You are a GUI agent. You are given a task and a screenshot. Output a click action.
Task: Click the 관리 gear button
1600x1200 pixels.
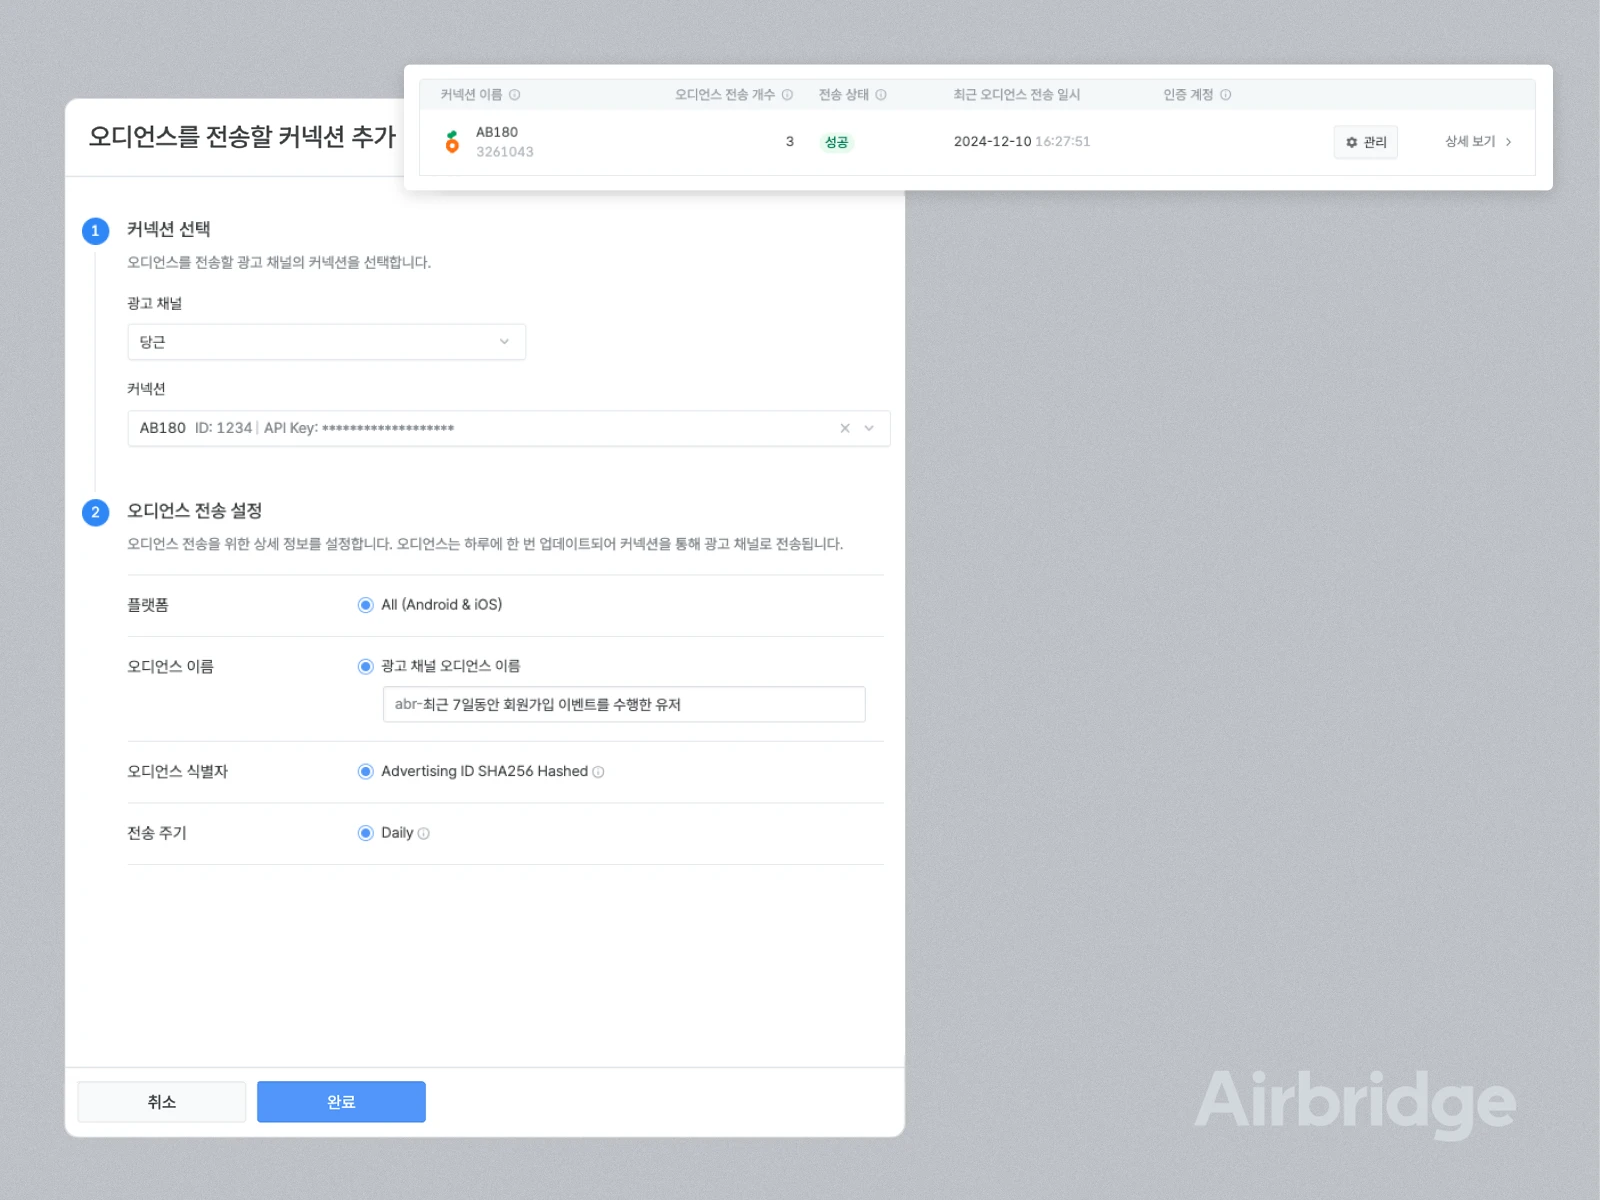[1365, 142]
